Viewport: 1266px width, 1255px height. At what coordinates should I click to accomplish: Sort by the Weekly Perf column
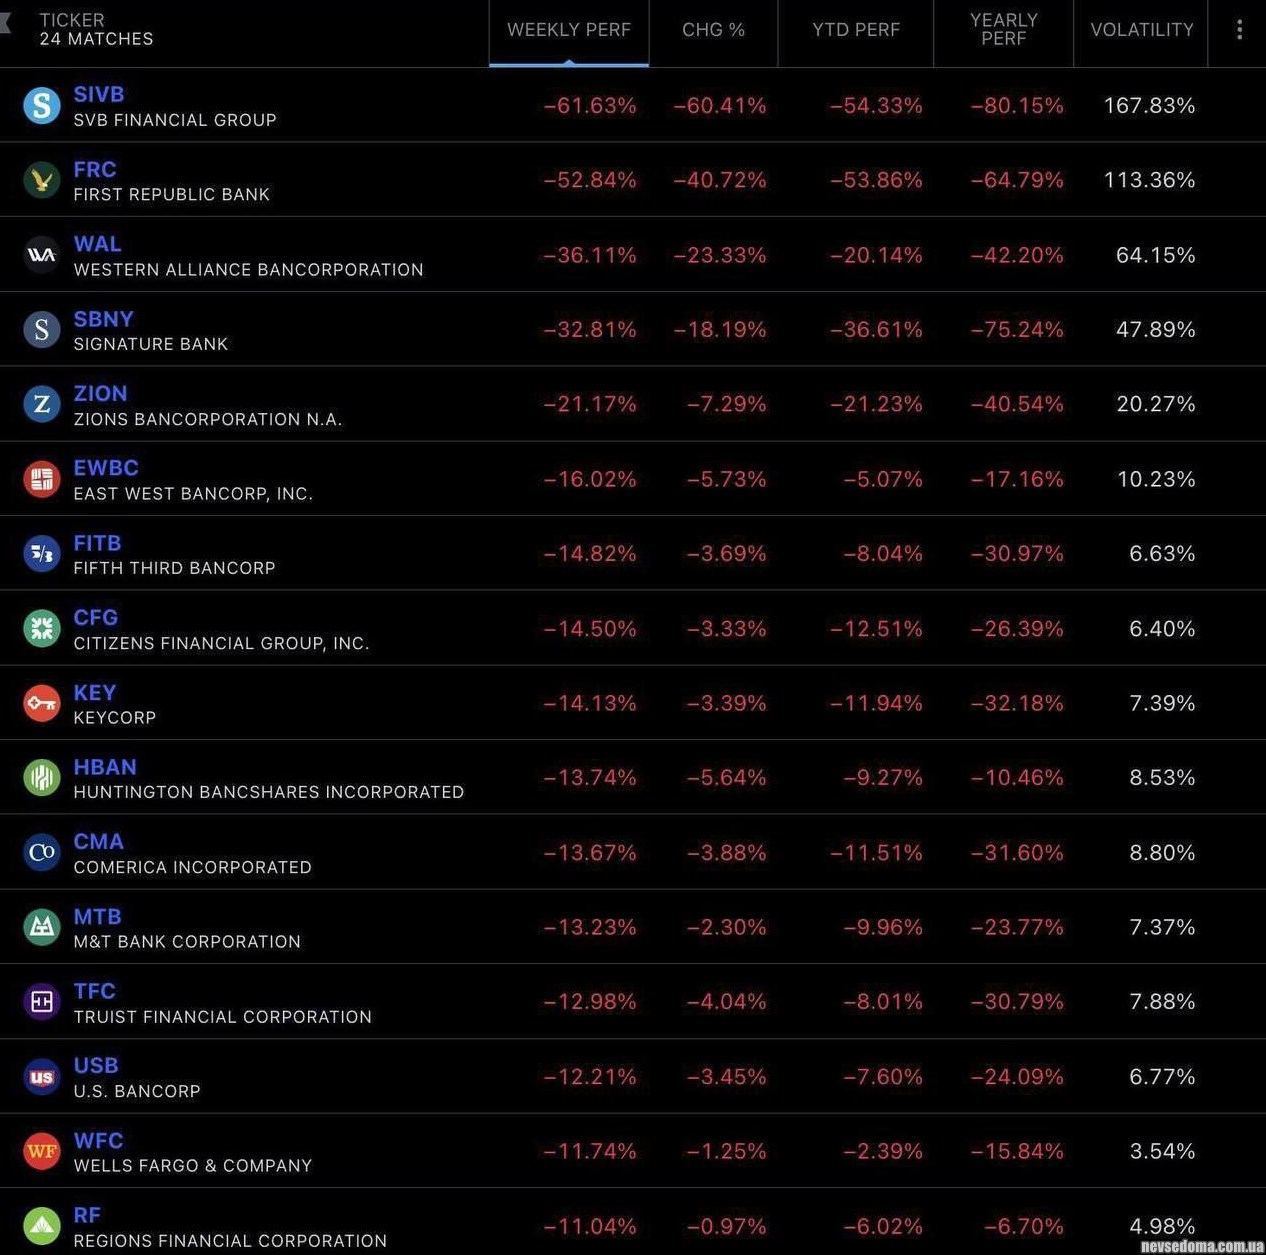[568, 30]
